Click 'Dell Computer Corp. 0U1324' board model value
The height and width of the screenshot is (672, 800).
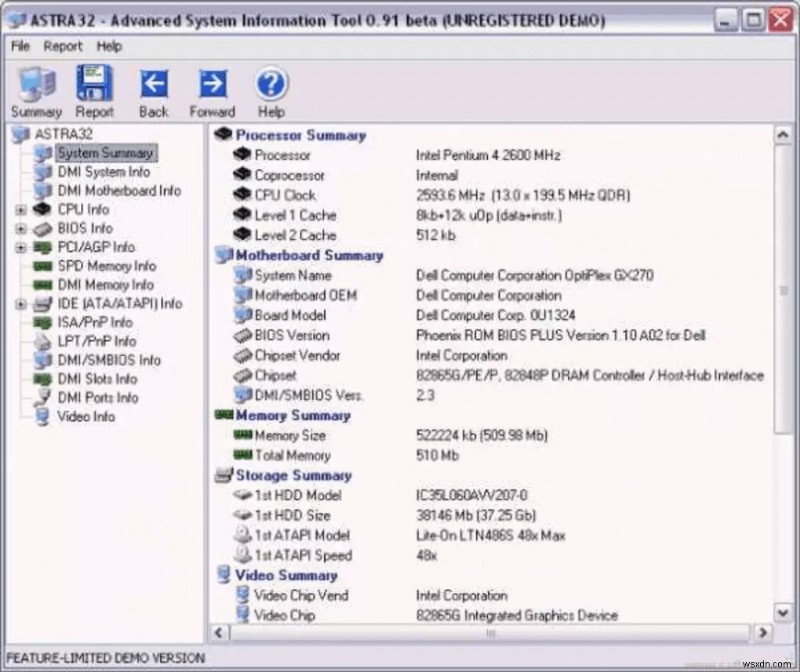pyautogui.click(x=496, y=315)
